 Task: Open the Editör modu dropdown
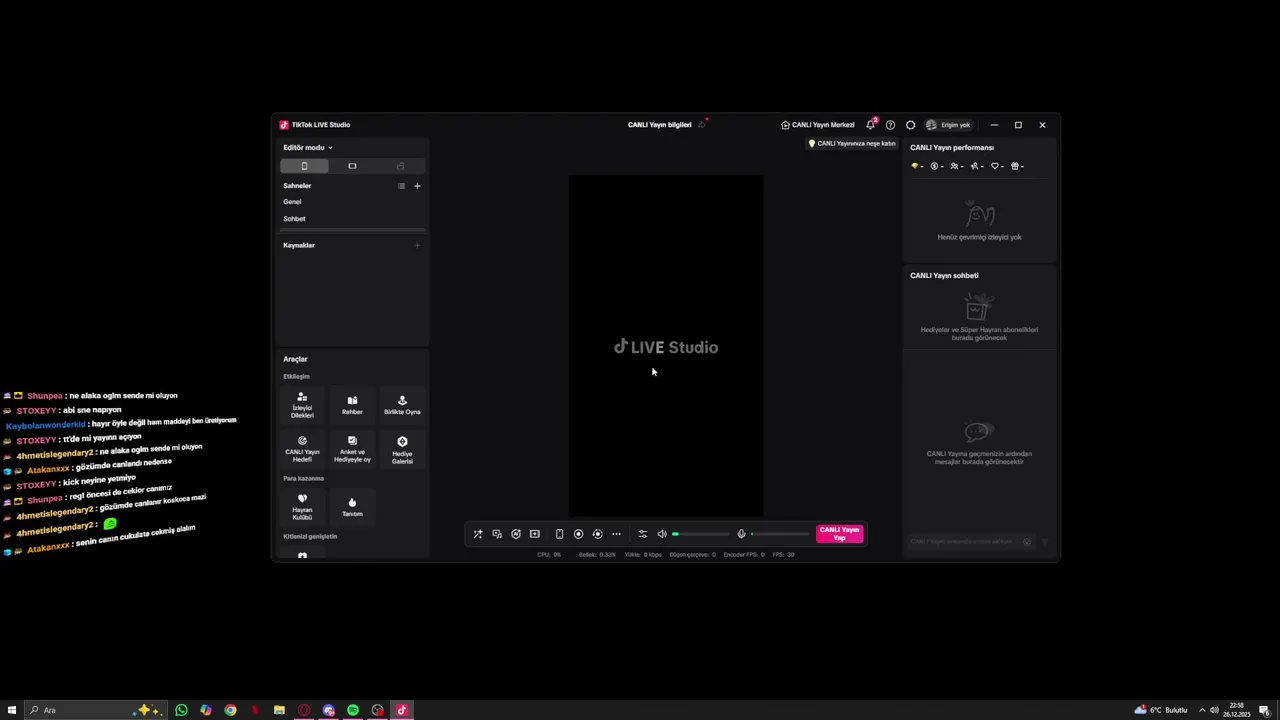pyautogui.click(x=307, y=147)
